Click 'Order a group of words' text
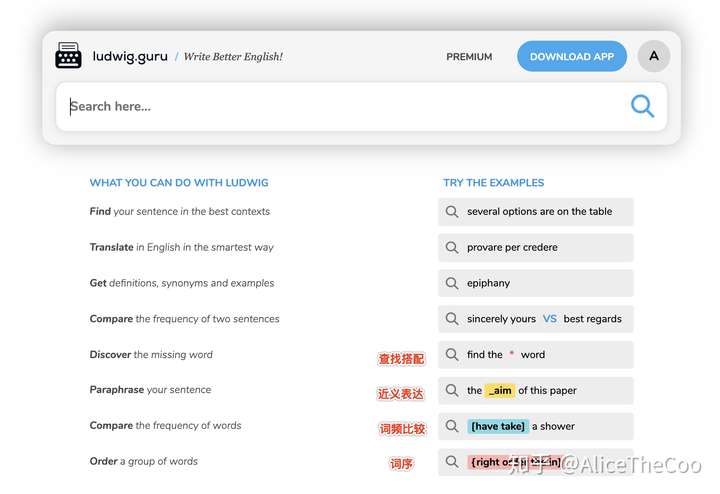 [144, 461]
